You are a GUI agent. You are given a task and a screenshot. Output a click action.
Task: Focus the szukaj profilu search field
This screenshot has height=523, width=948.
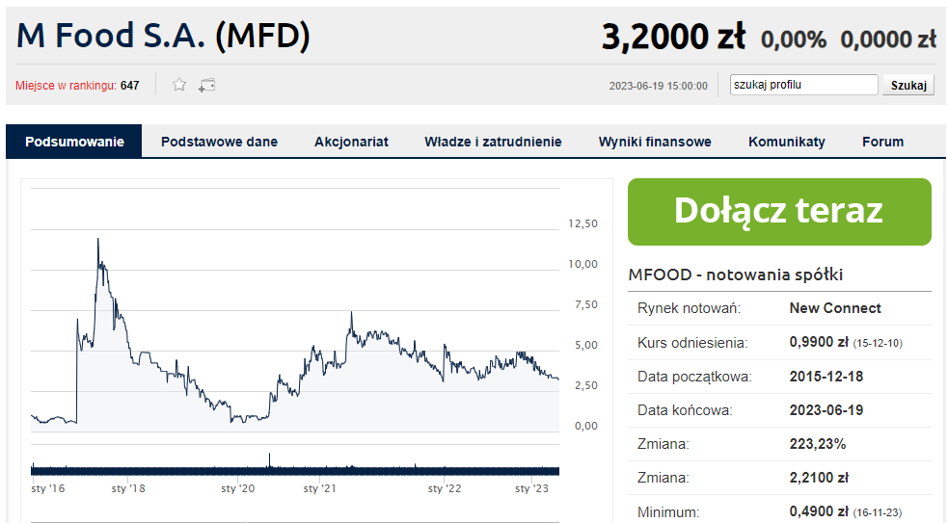tap(804, 85)
